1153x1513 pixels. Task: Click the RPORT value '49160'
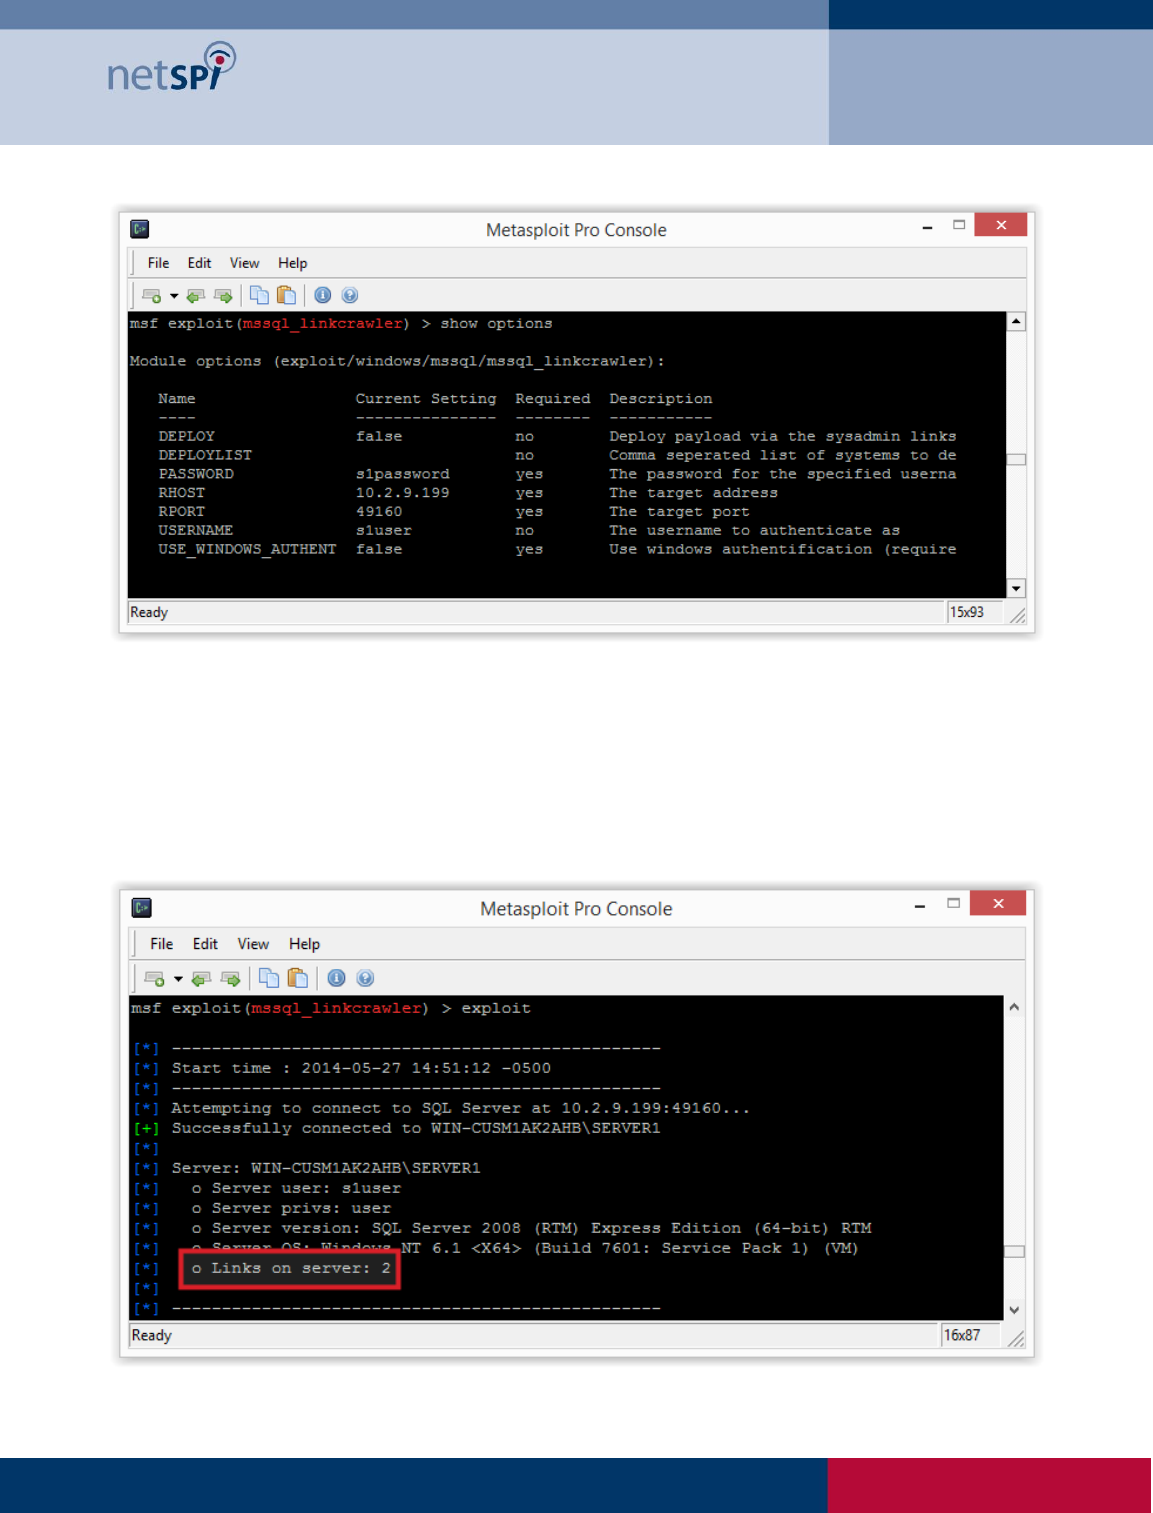tap(379, 511)
